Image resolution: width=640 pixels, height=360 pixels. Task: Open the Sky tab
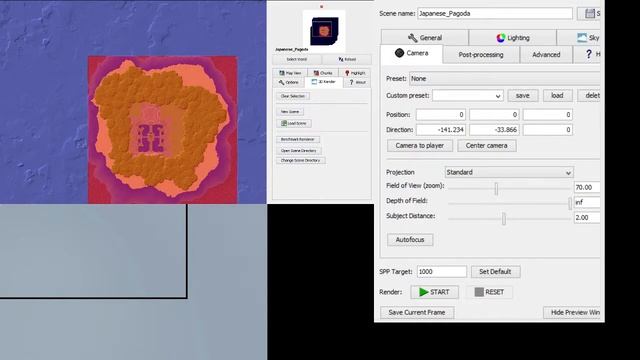[580, 38]
